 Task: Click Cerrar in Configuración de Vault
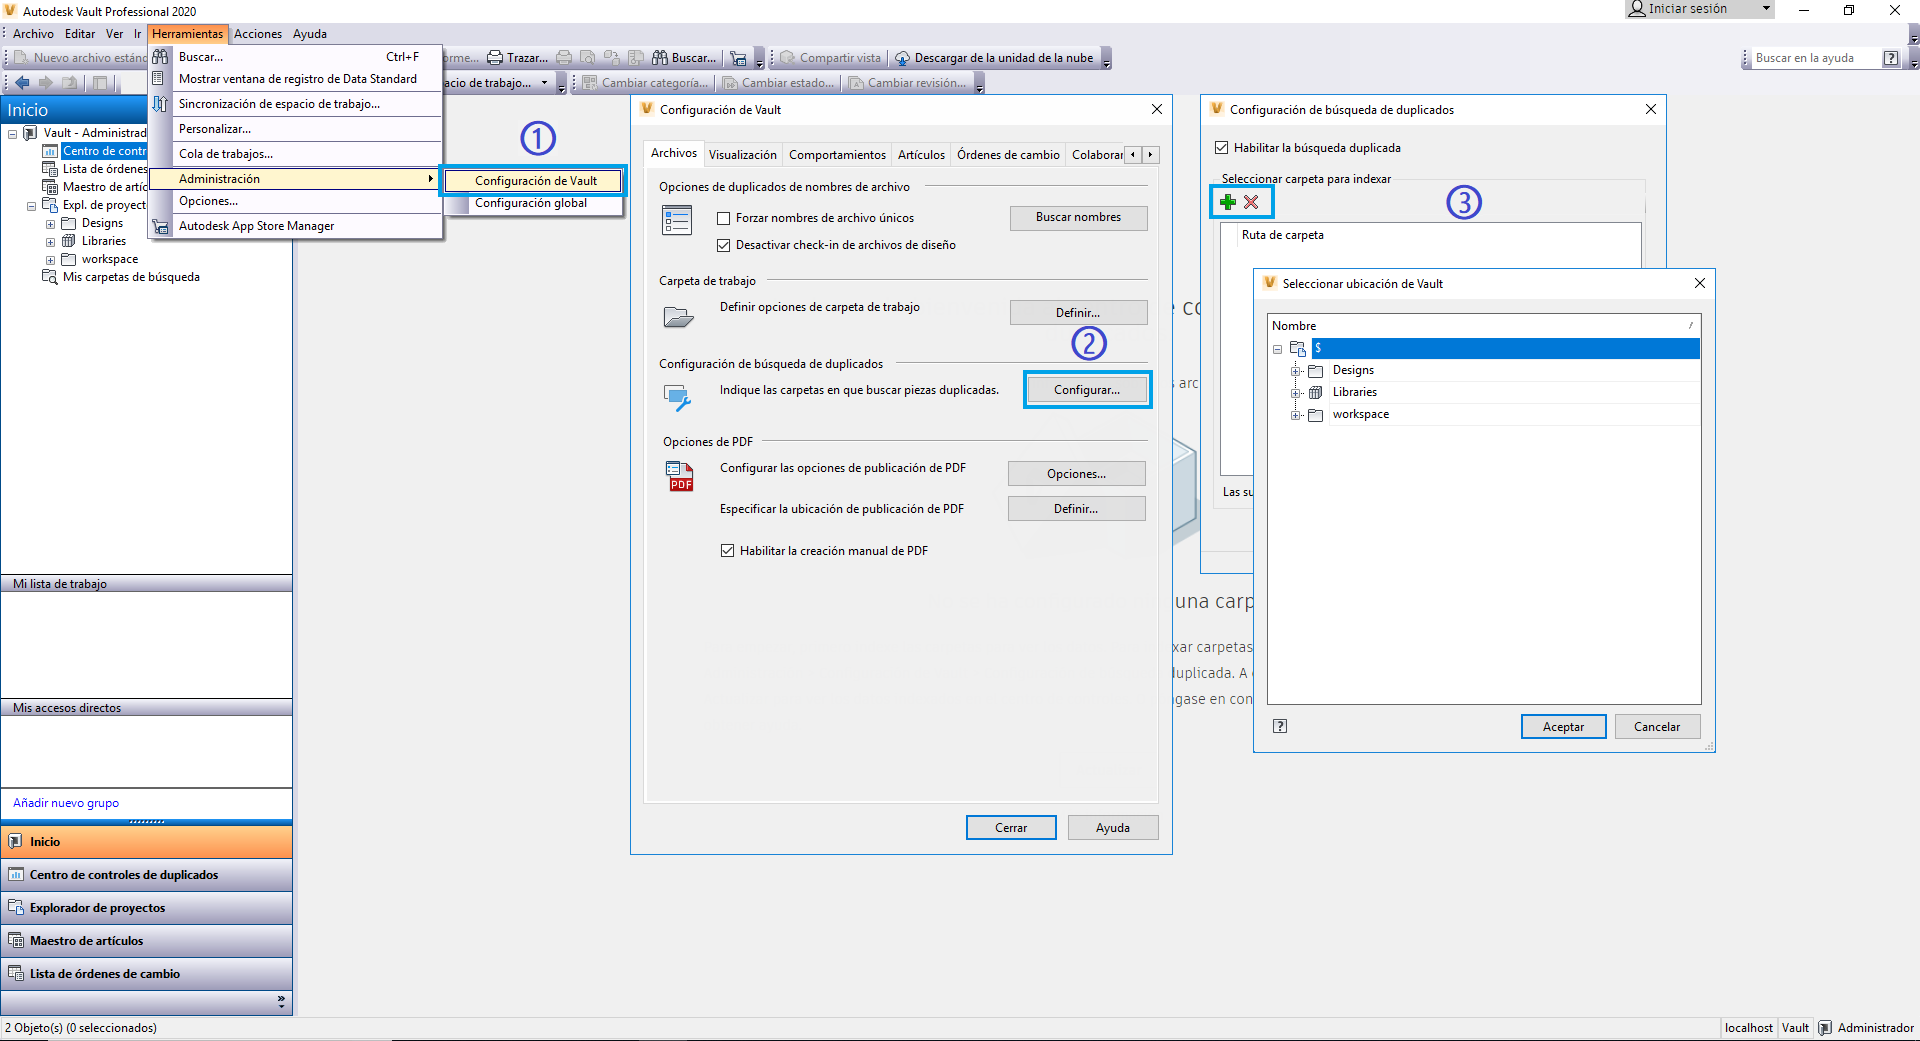click(x=1011, y=828)
